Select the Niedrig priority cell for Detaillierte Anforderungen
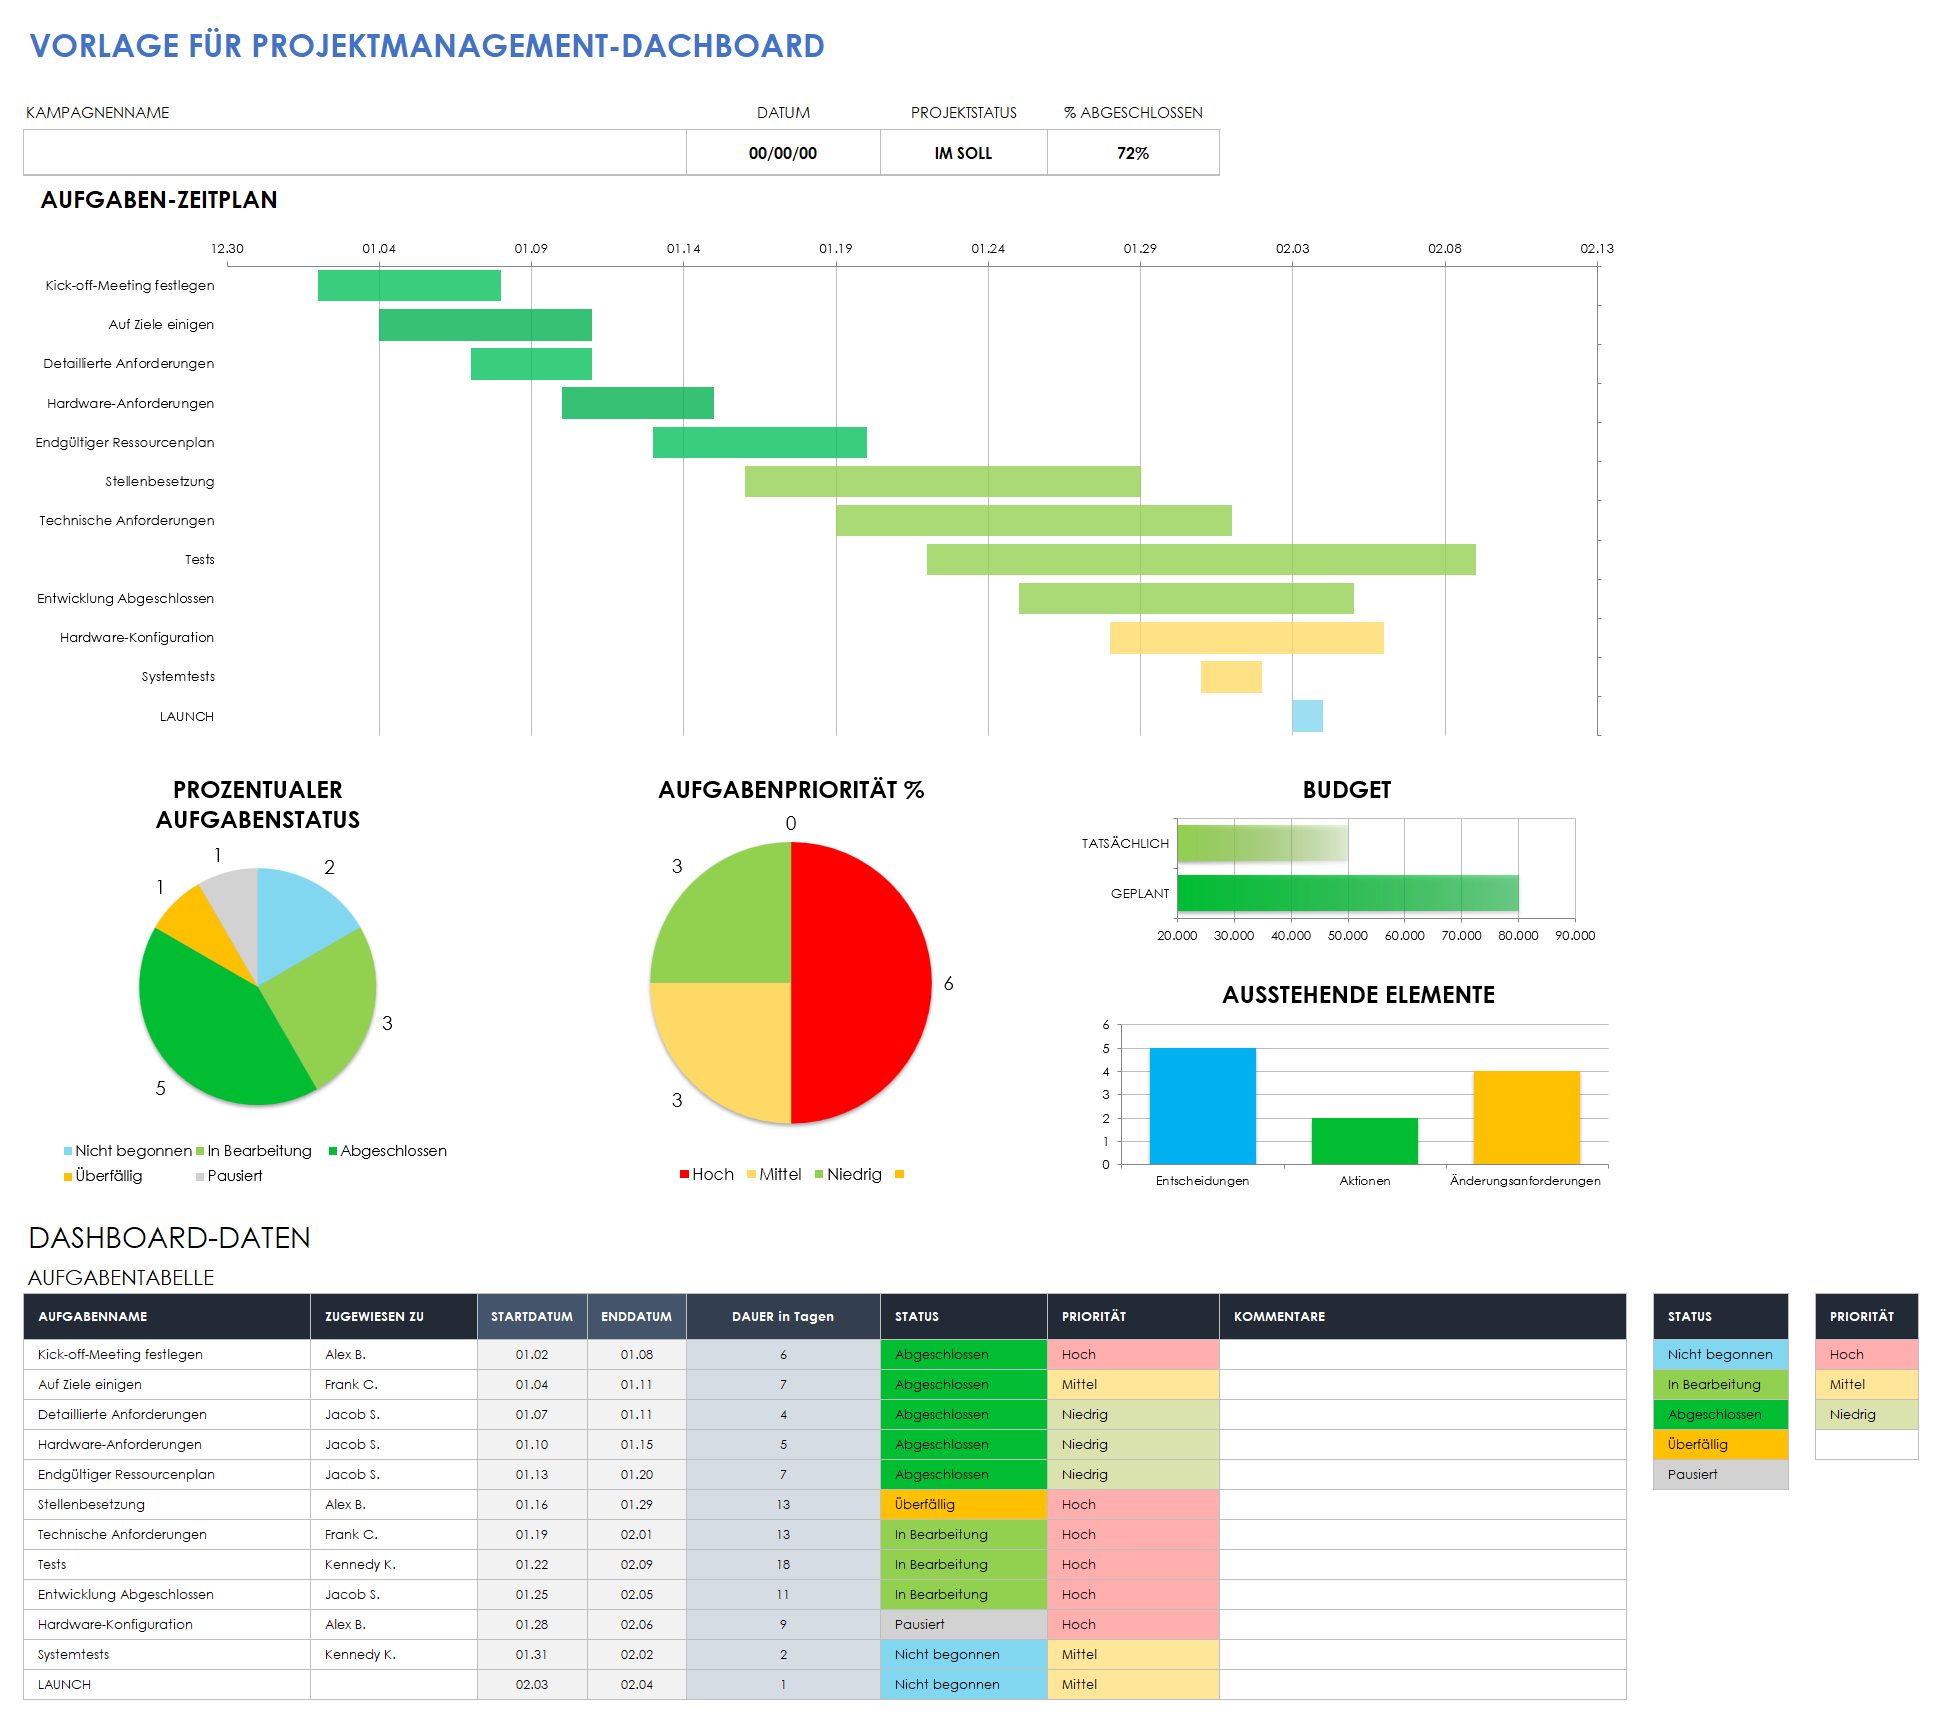 pyautogui.click(x=1133, y=1414)
